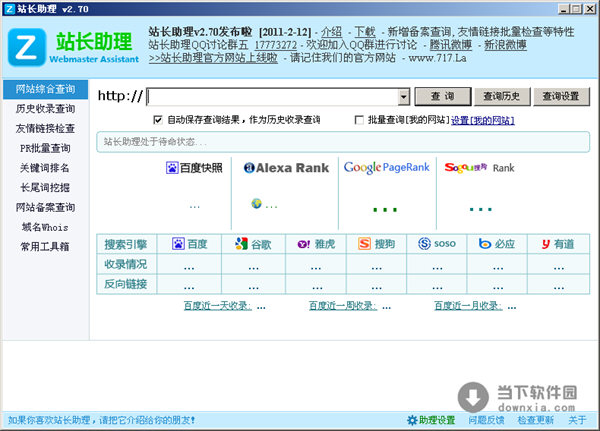Open 关键词排名 sidebar item
This screenshot has height=431, width=600.
point(45,168)
